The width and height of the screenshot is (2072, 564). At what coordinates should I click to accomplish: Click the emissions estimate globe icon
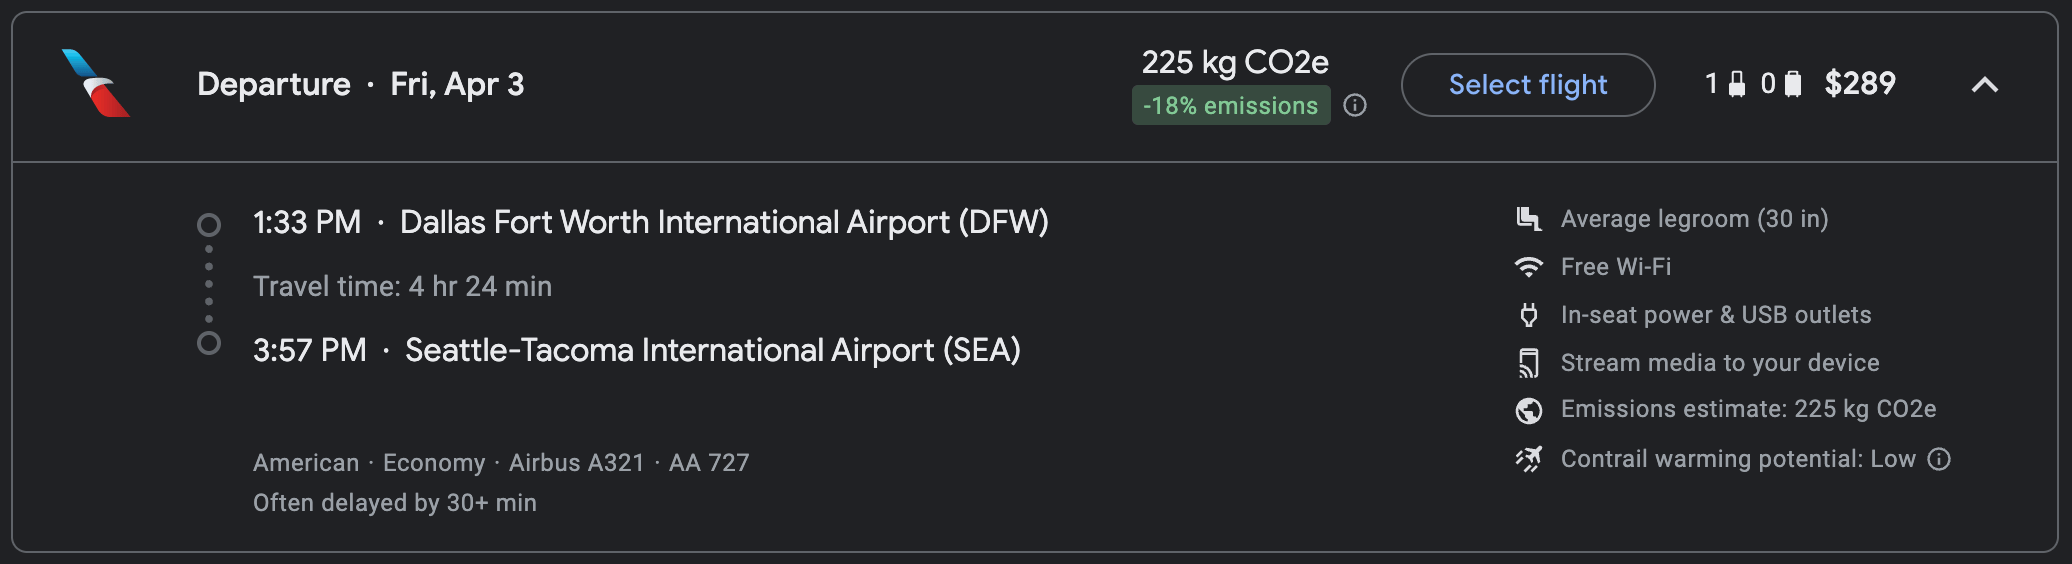1528,410
